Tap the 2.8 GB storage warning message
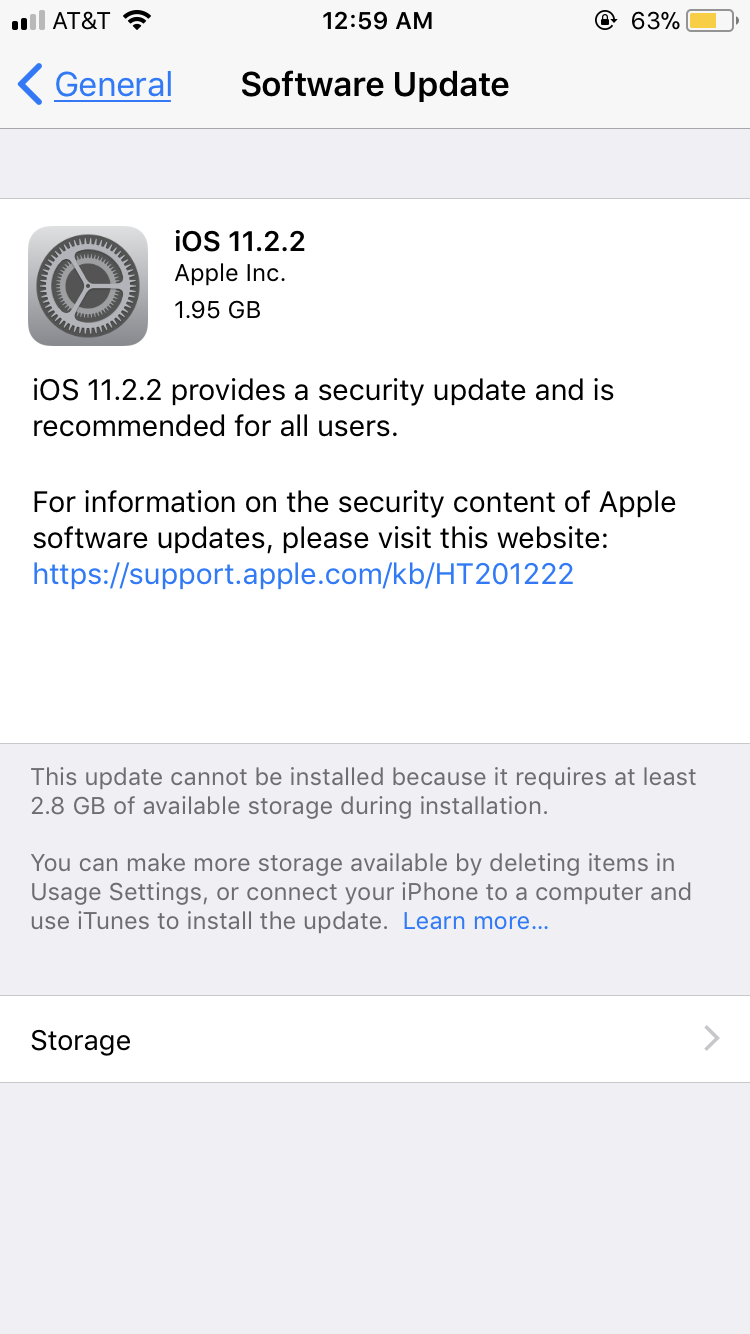Viewport: 750px width, 1334px height. 363,791
